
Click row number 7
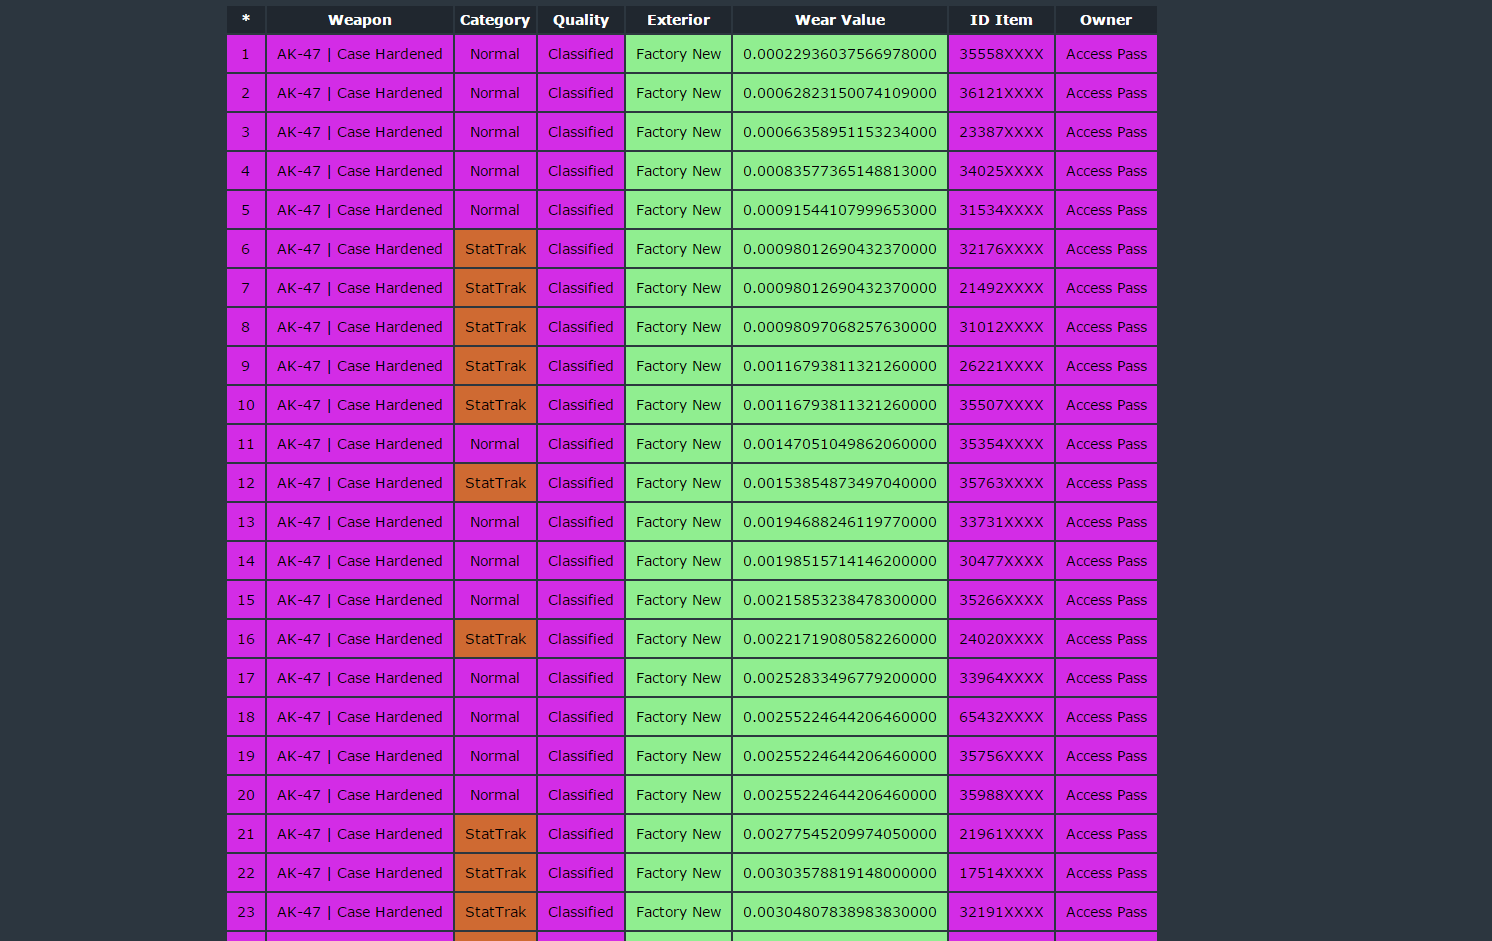click(246, 288)
